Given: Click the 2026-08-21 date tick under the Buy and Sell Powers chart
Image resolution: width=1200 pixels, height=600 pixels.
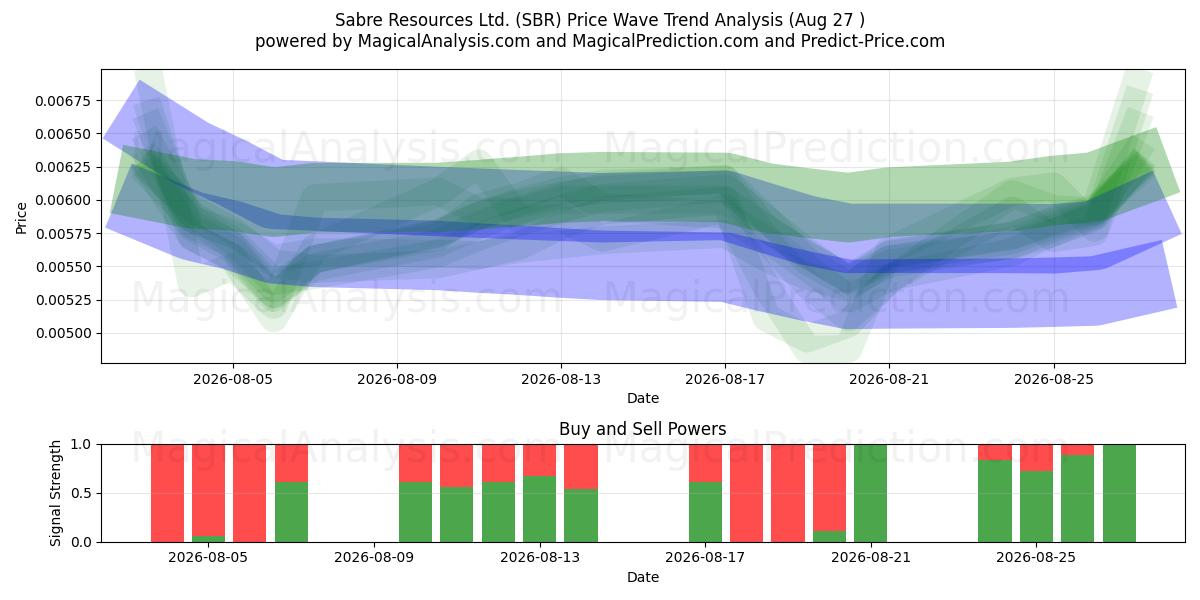Looking at the screenshot, I should click(871, 558).
